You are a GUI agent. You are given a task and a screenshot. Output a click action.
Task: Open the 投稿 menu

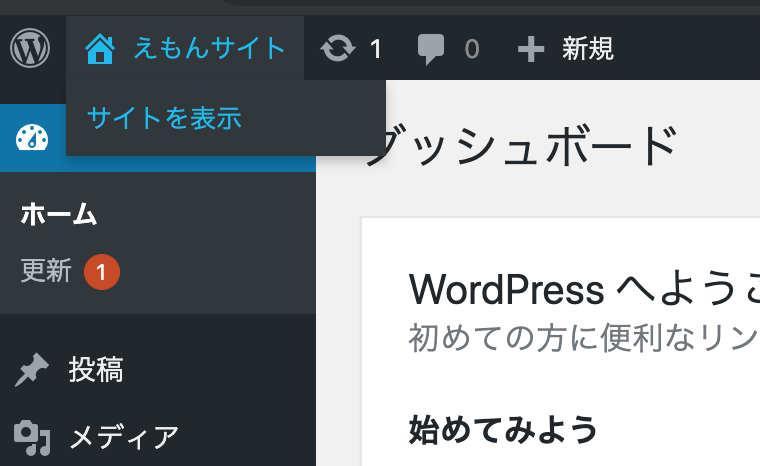point(96,370)
